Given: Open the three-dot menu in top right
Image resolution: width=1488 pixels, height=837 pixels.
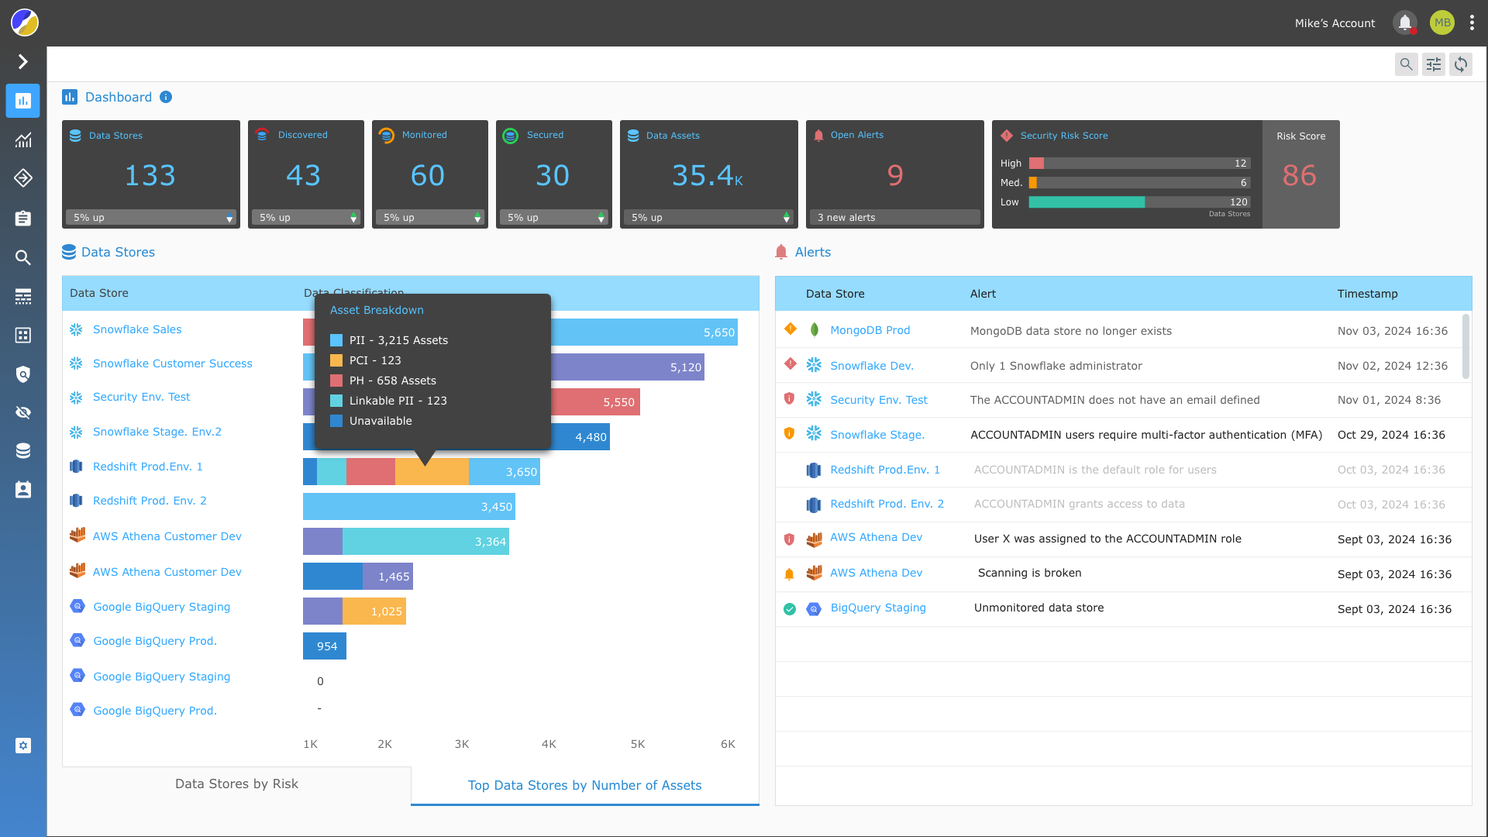Looking at the screenshot, I should click(1472, 22).
